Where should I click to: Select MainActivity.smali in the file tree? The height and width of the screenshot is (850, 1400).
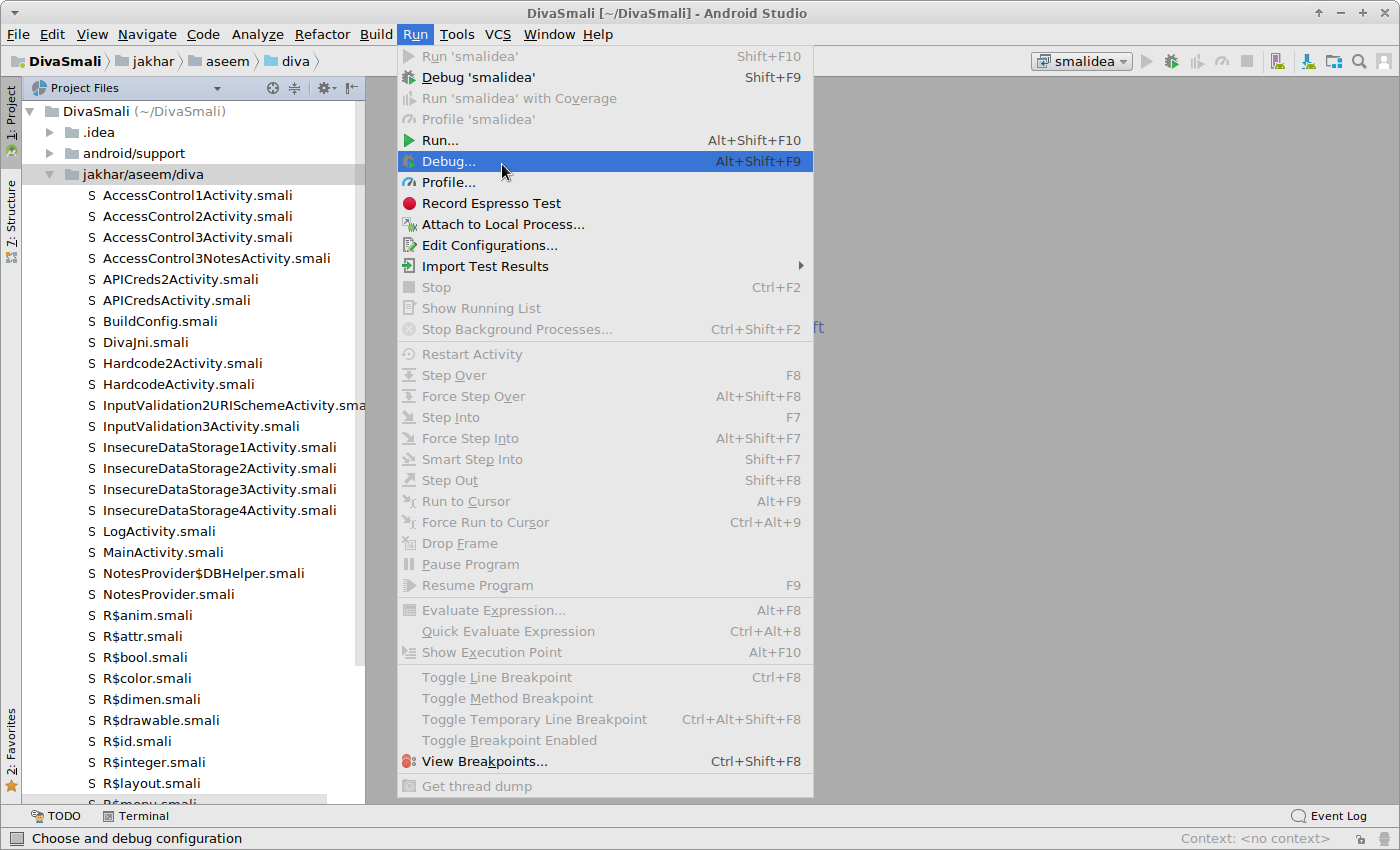162,552
